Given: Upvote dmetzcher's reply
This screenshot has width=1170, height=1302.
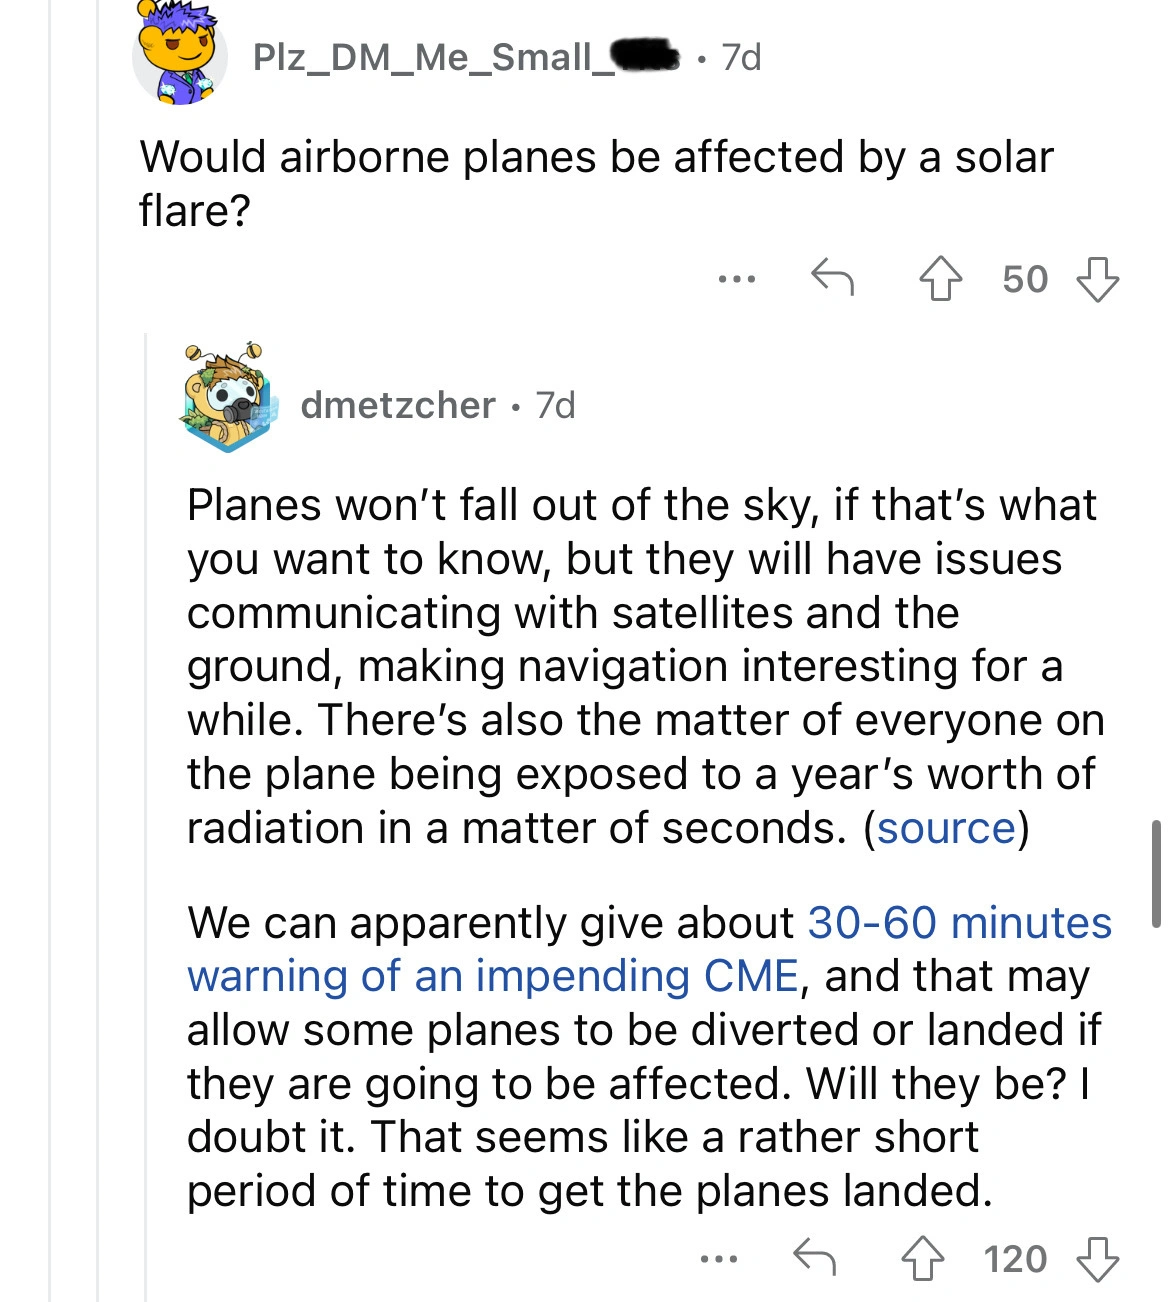Looking at the screenshot, I should [x=923, y=1259].
